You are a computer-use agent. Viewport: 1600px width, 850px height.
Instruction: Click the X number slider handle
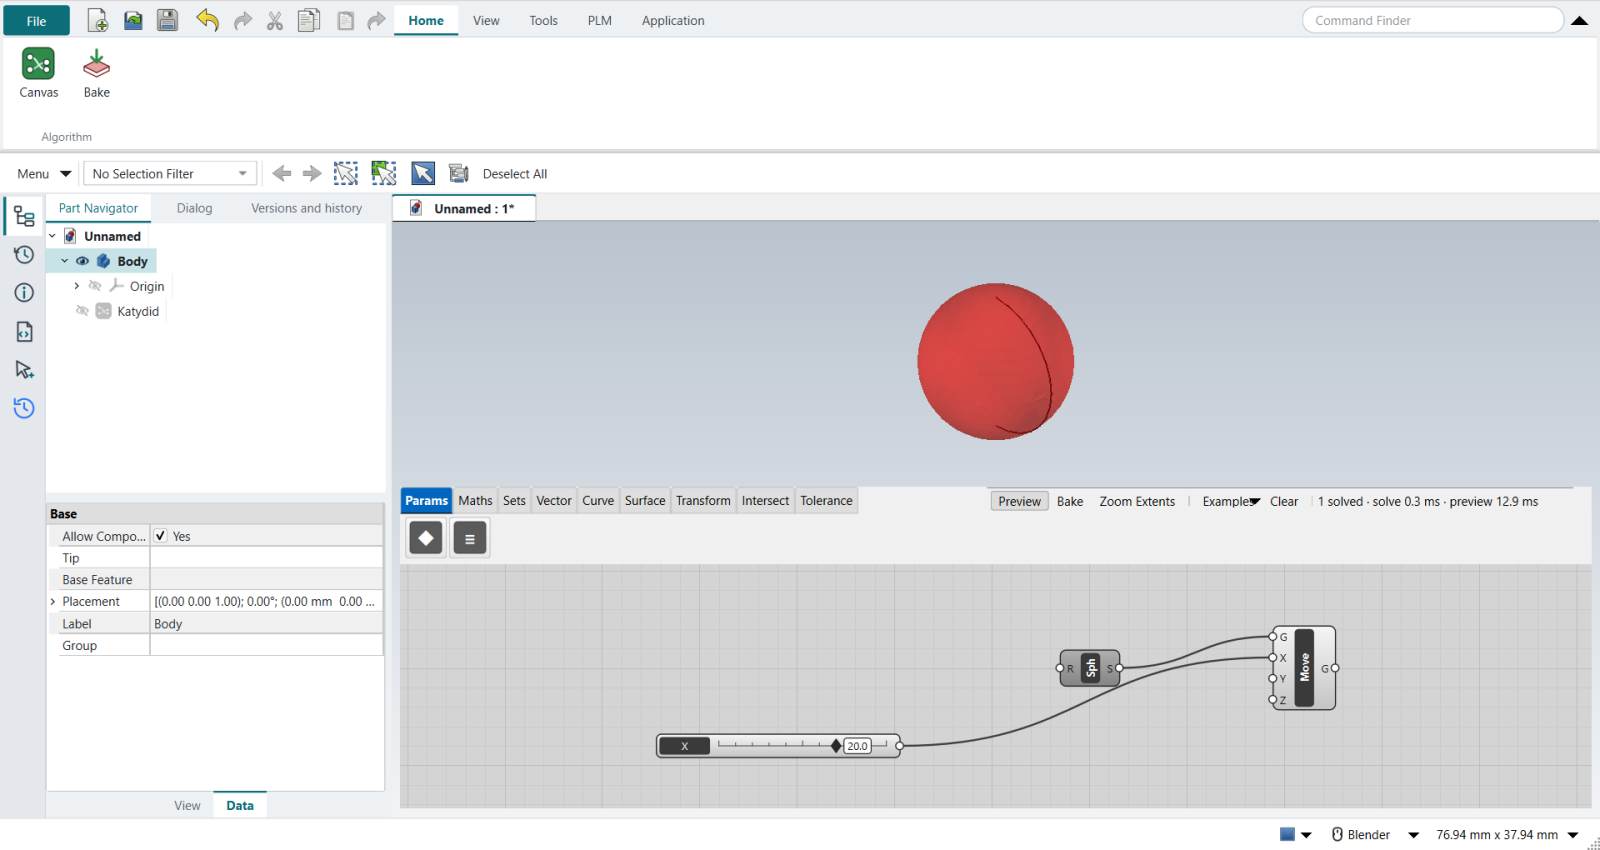(836, 746)
